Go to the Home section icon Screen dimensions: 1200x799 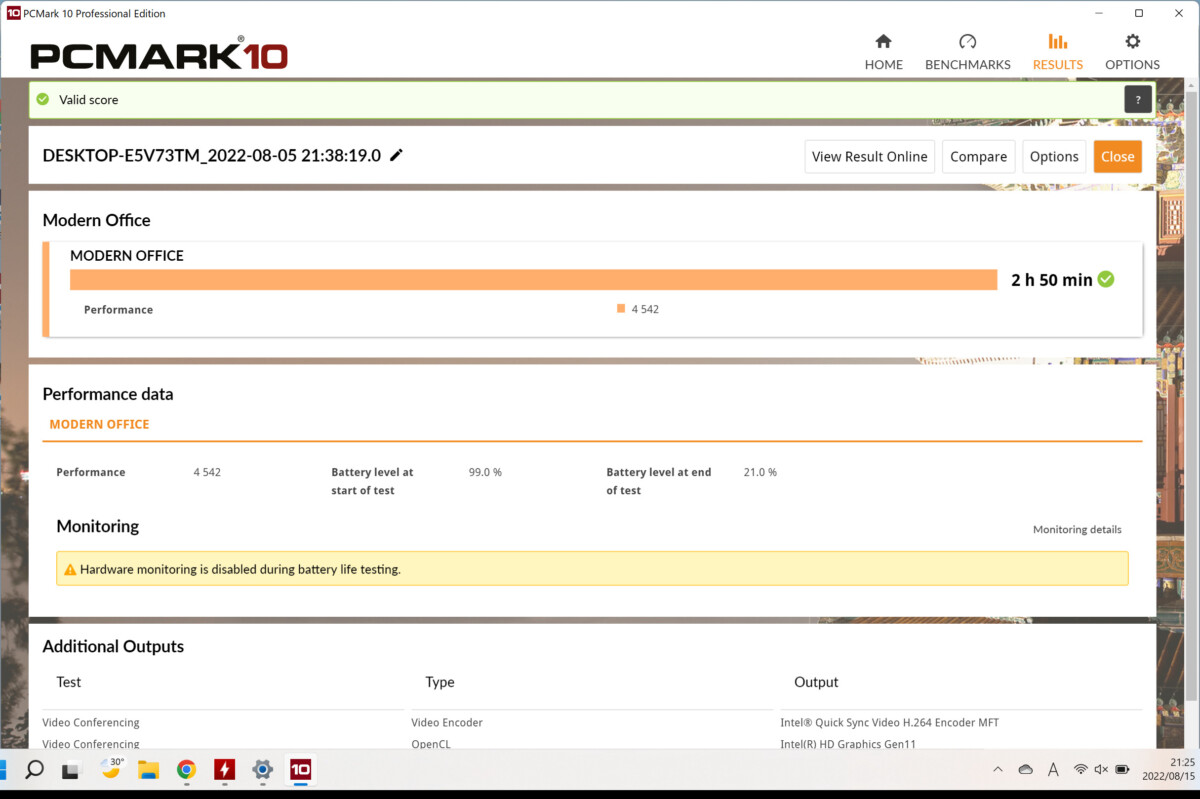click(883, 42)
